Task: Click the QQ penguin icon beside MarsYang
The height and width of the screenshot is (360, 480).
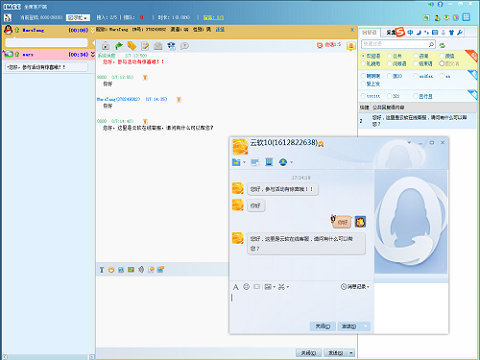Action: [x=8, y=30]
